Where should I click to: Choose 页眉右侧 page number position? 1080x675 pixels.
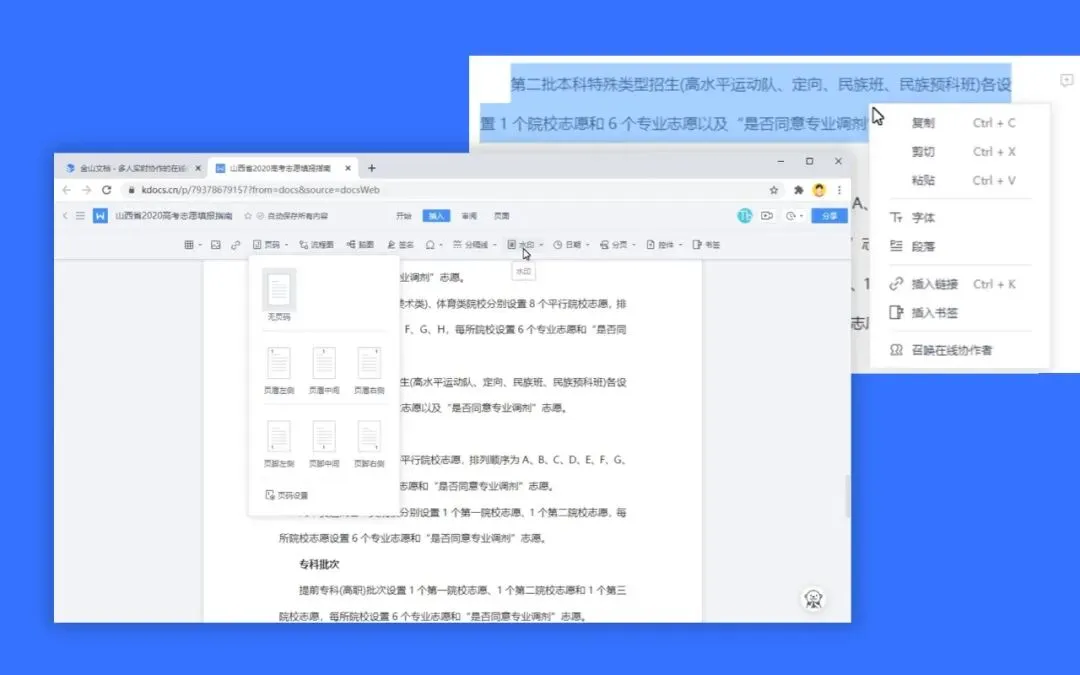(x=369, y=370)
